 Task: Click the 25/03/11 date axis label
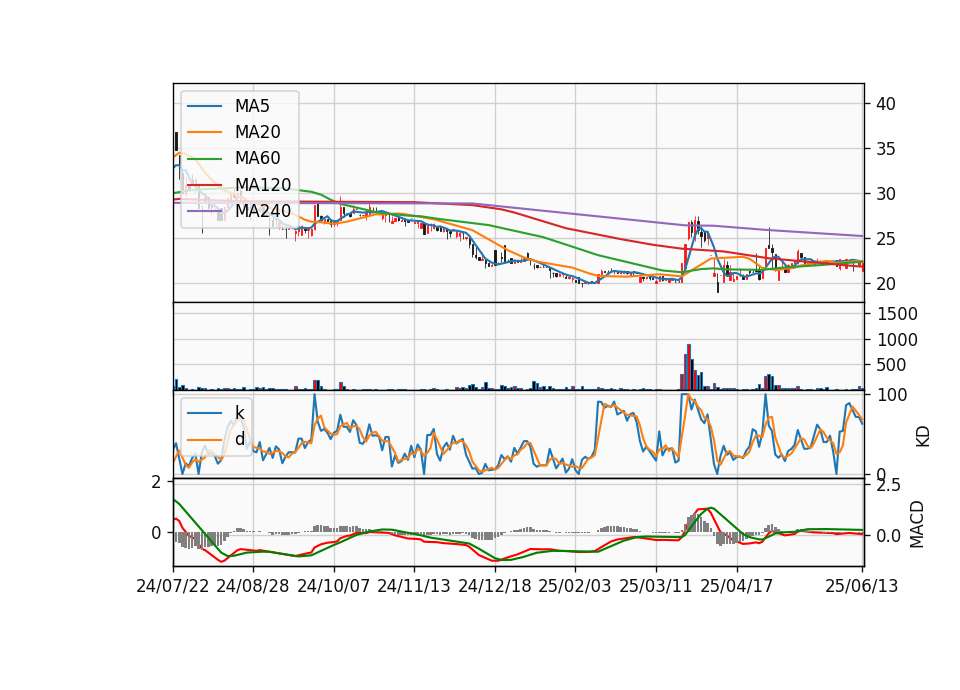tap(656, 586)
